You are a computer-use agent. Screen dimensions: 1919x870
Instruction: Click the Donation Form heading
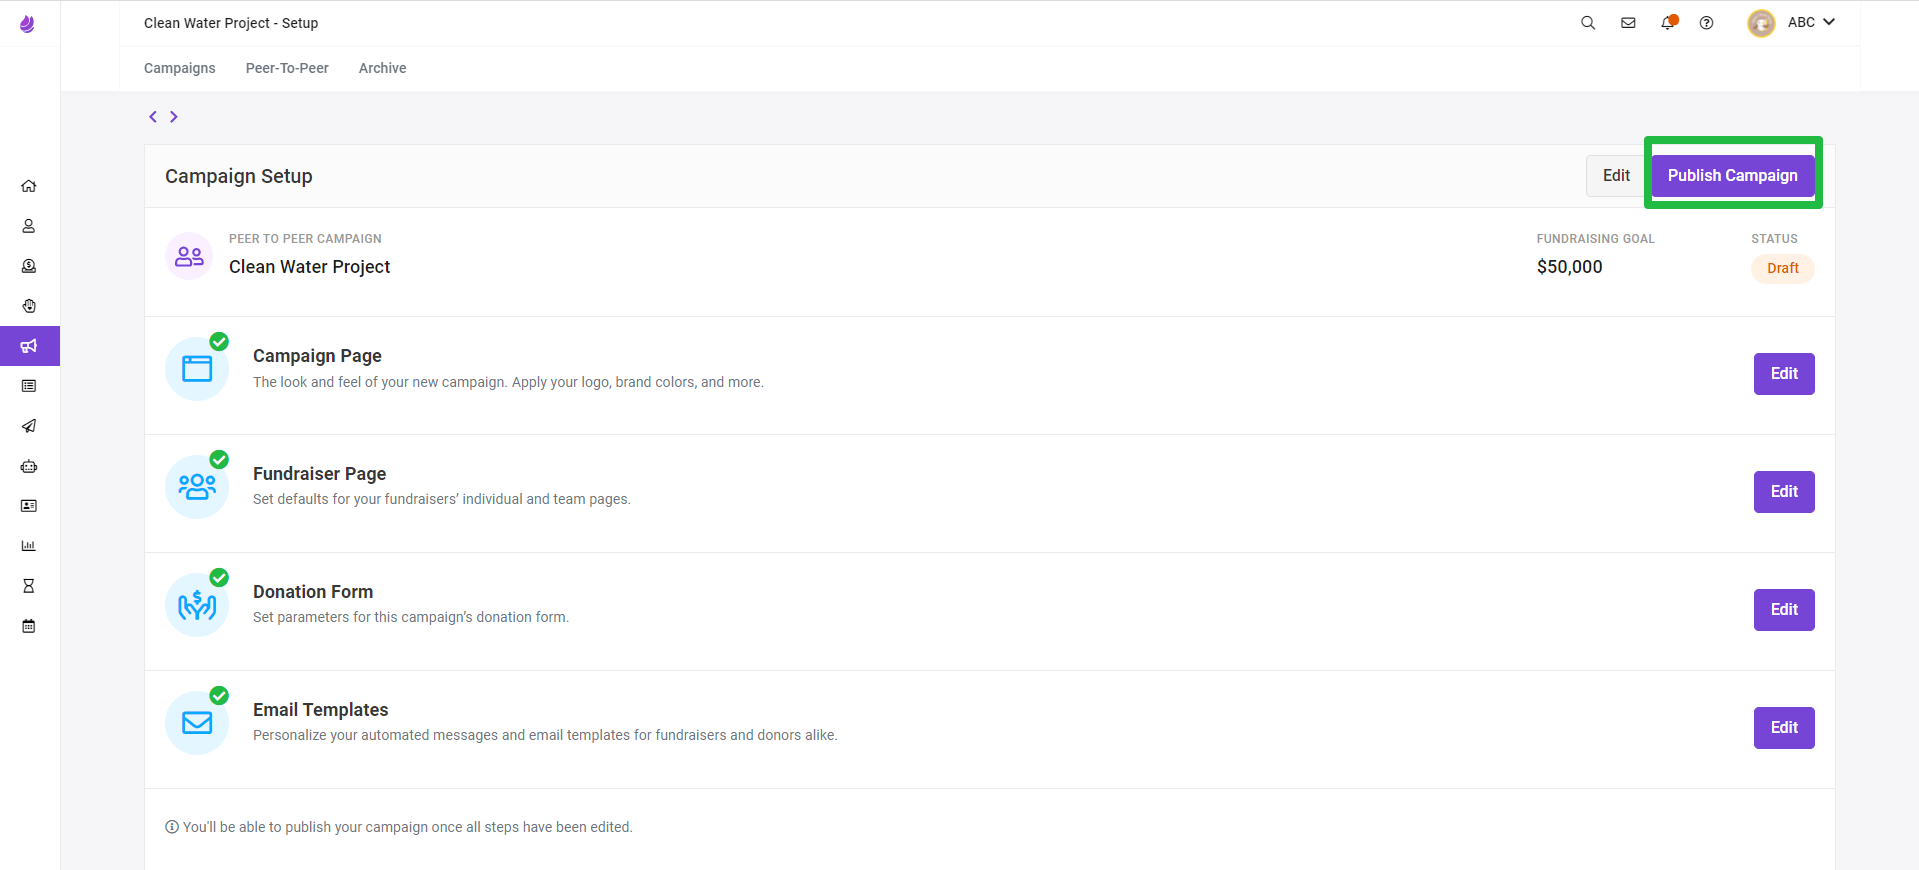313,592
